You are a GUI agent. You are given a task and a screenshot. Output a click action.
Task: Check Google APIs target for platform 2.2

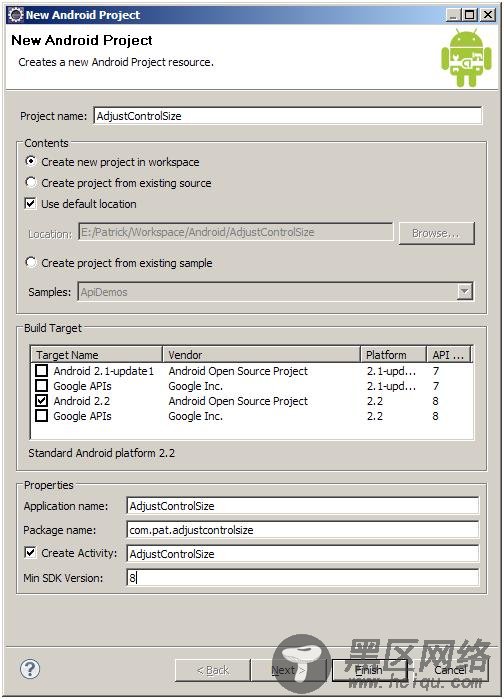click(41, 415)
